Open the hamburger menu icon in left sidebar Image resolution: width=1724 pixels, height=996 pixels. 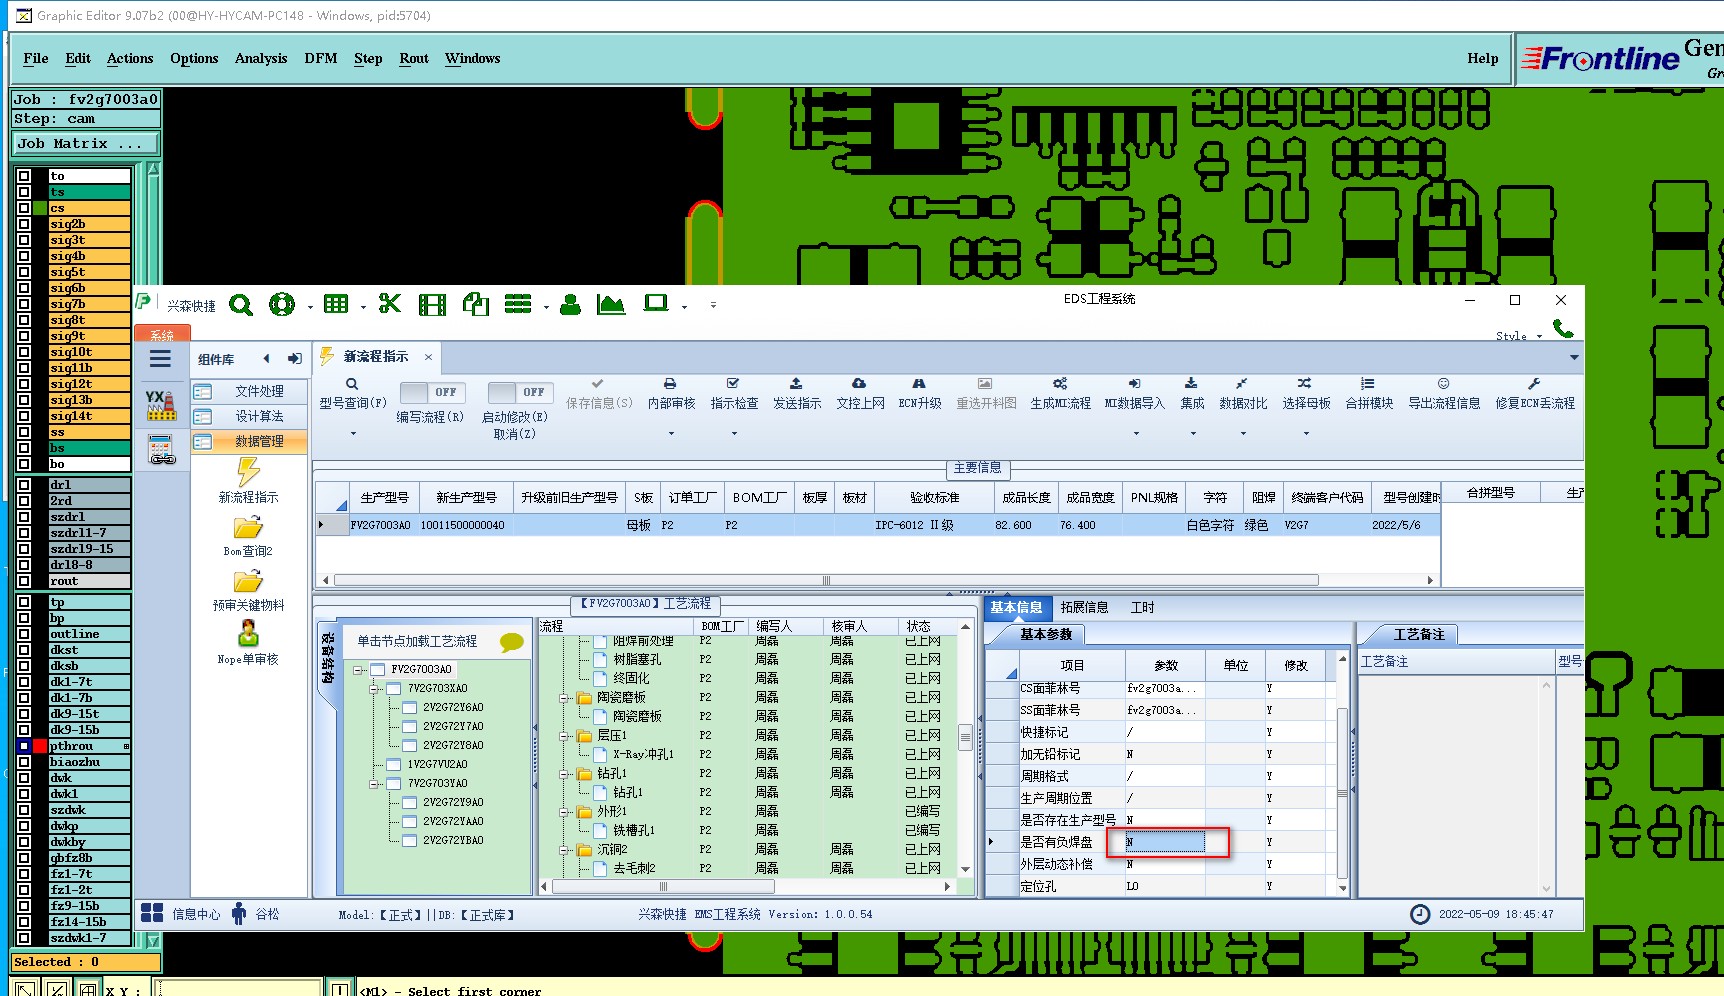click(x=160, y=358)
